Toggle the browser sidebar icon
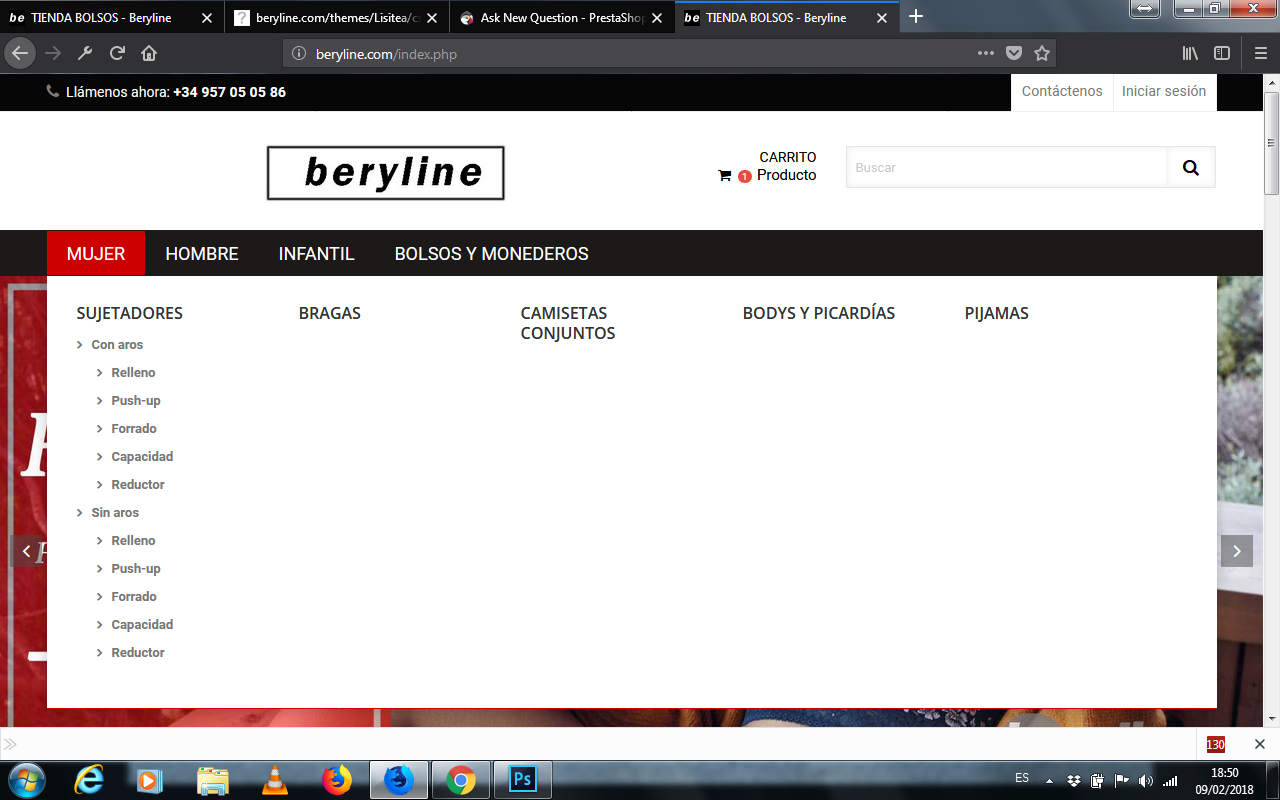The height and width of the screenshot is (800, 1280). point(1222,53)
